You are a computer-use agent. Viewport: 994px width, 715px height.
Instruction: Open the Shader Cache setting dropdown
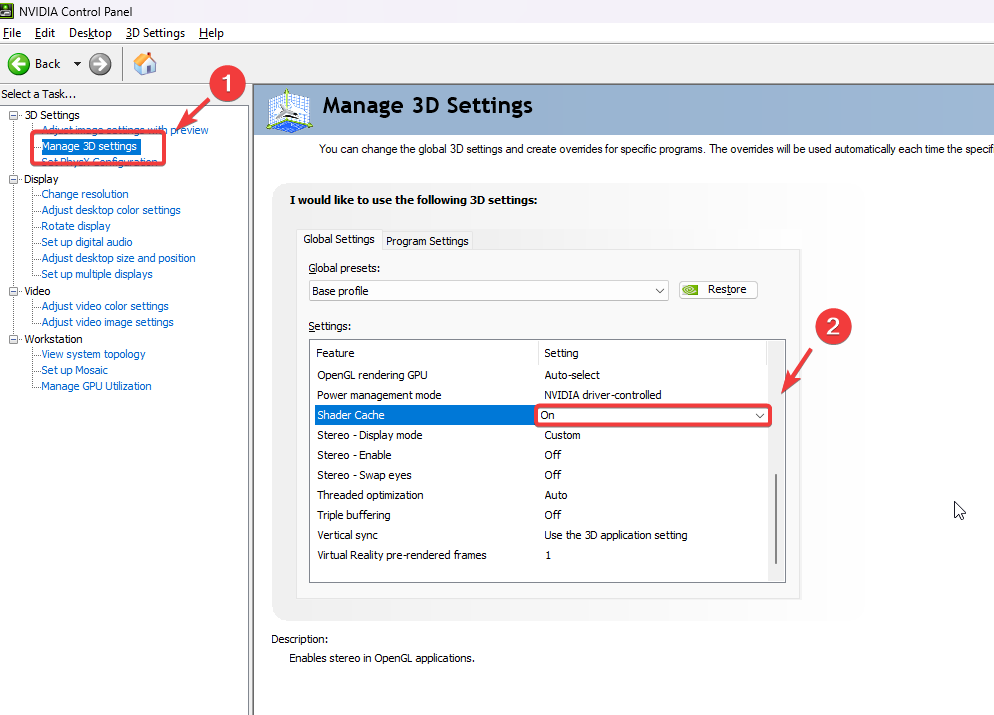pyautogui.click(x=759, y=415)
